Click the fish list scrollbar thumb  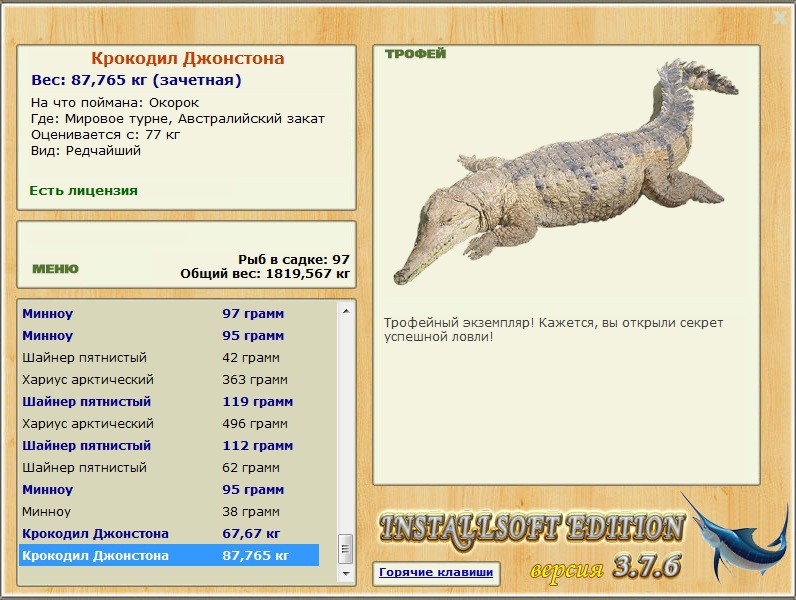[x=346, y=549]
